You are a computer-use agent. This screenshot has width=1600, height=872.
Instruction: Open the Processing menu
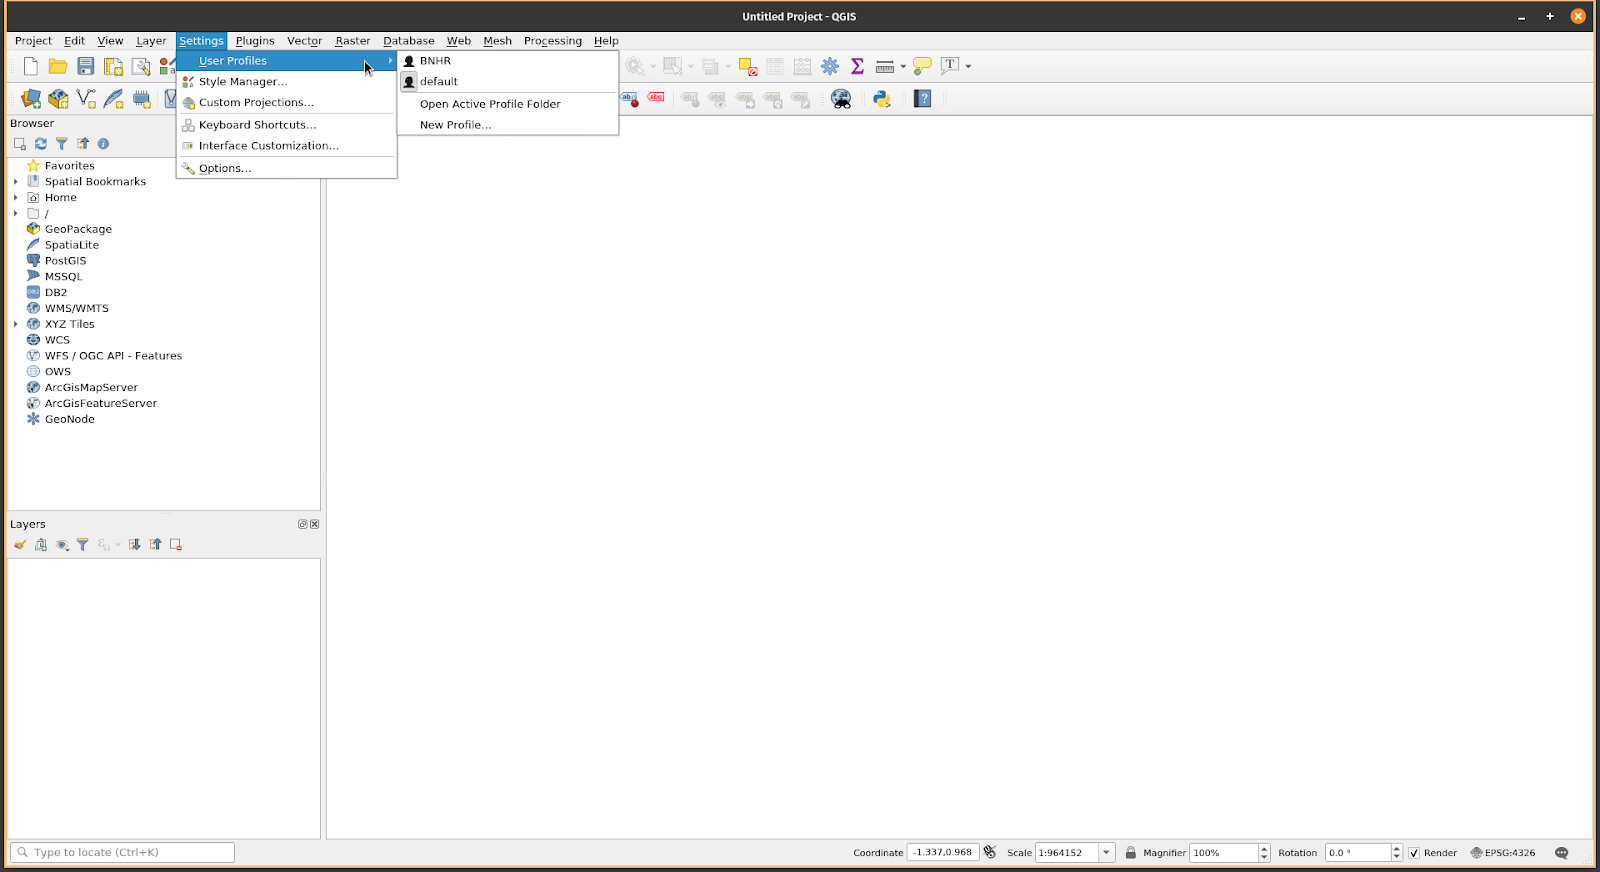[x=552, y=41]
